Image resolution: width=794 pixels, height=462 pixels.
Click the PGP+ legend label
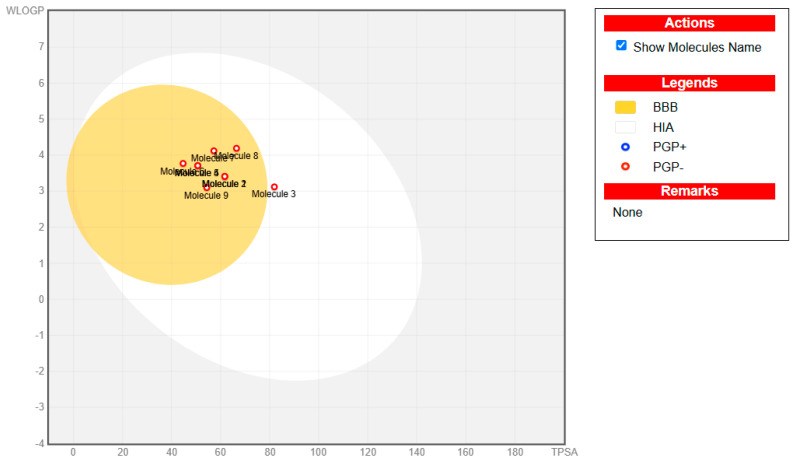click(669, 147)
